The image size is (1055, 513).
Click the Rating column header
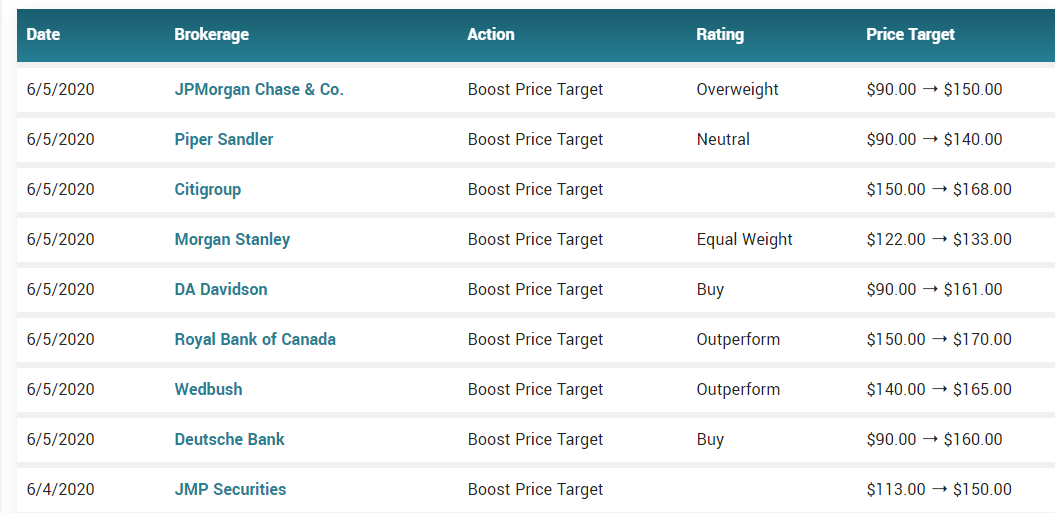coord(720,34)
